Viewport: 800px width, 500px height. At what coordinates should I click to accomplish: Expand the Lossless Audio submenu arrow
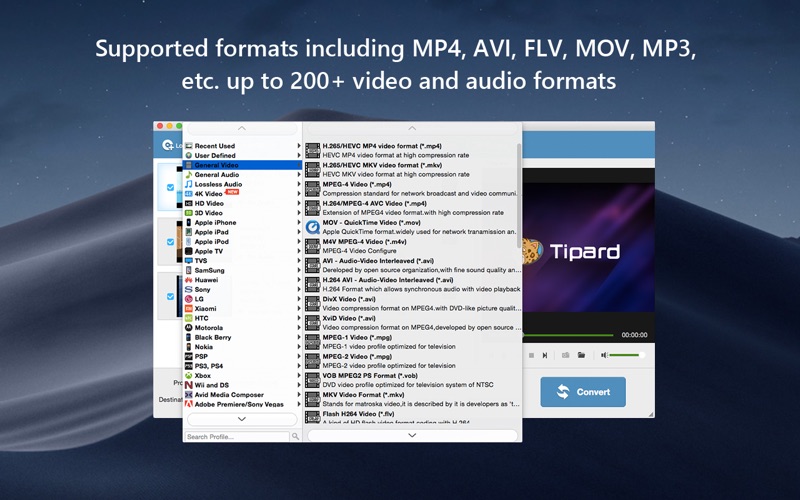point(299,184)
